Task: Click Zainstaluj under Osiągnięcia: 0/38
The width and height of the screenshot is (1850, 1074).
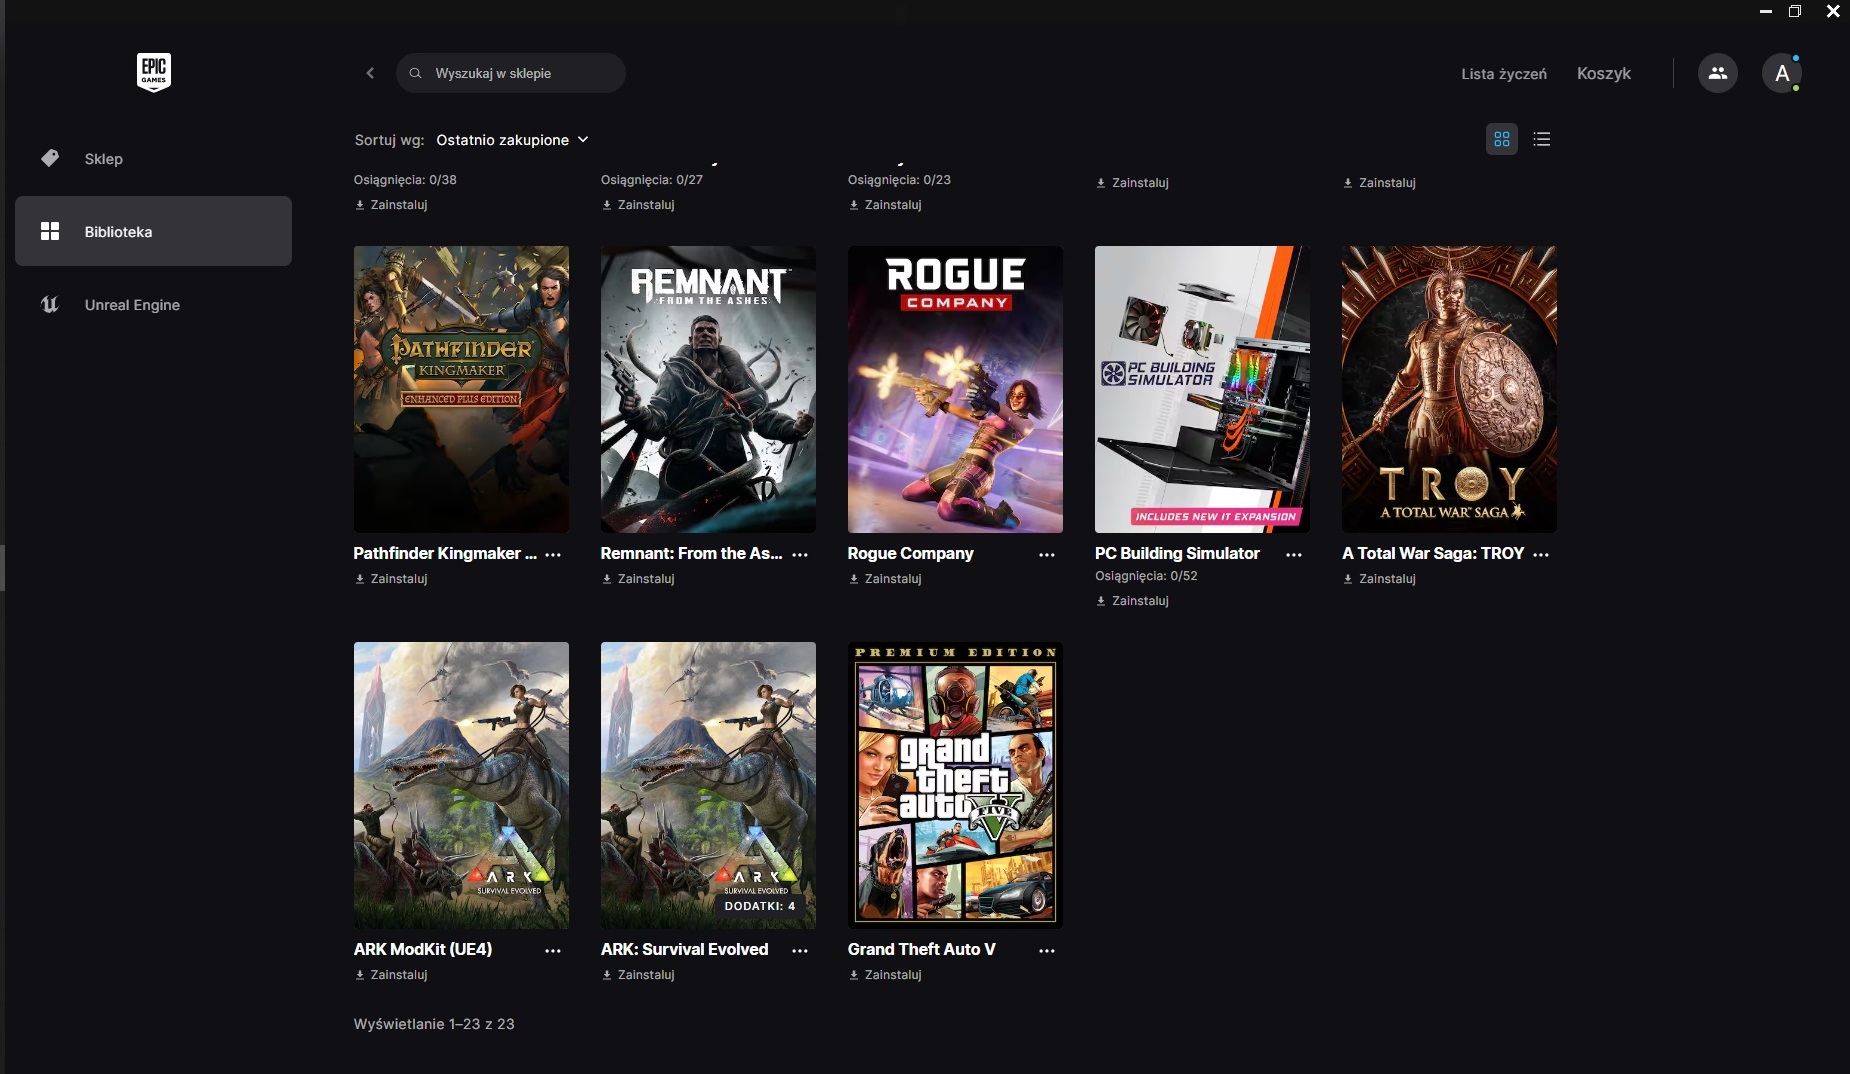Action: pyautogui.click(x=391, y=205)
